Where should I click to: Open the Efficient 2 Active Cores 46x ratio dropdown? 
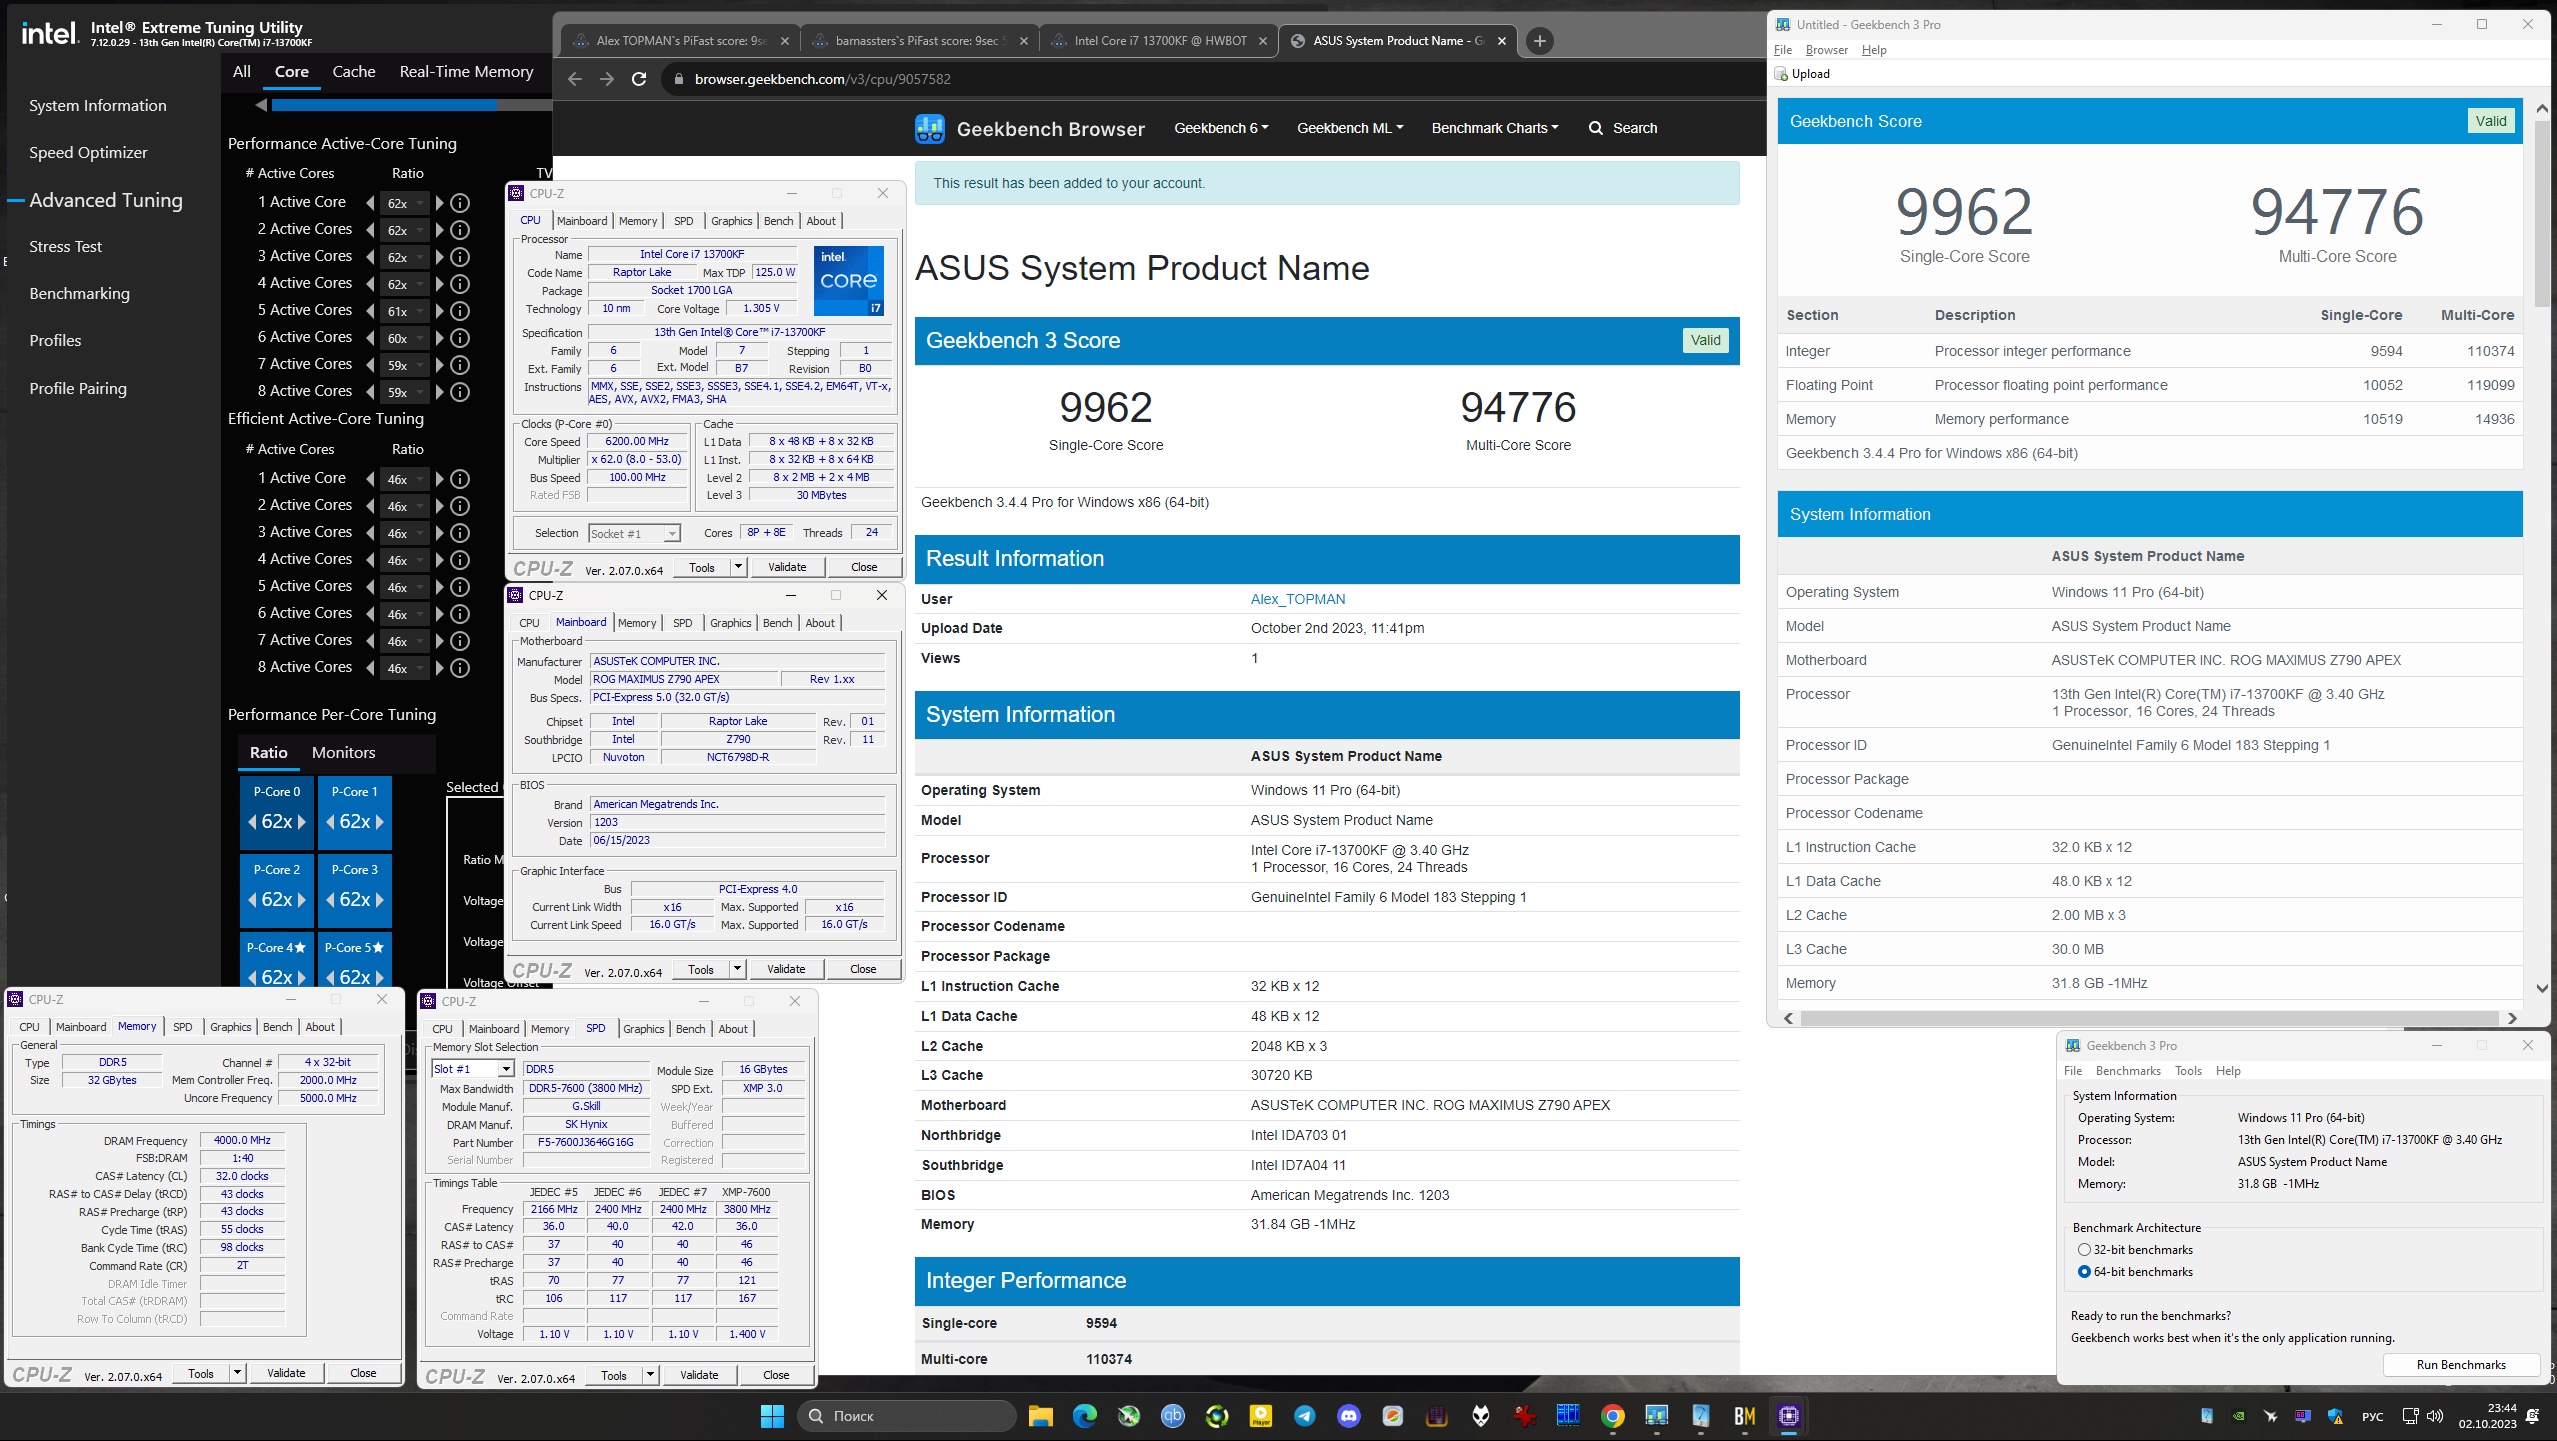(x=405, y=506)
